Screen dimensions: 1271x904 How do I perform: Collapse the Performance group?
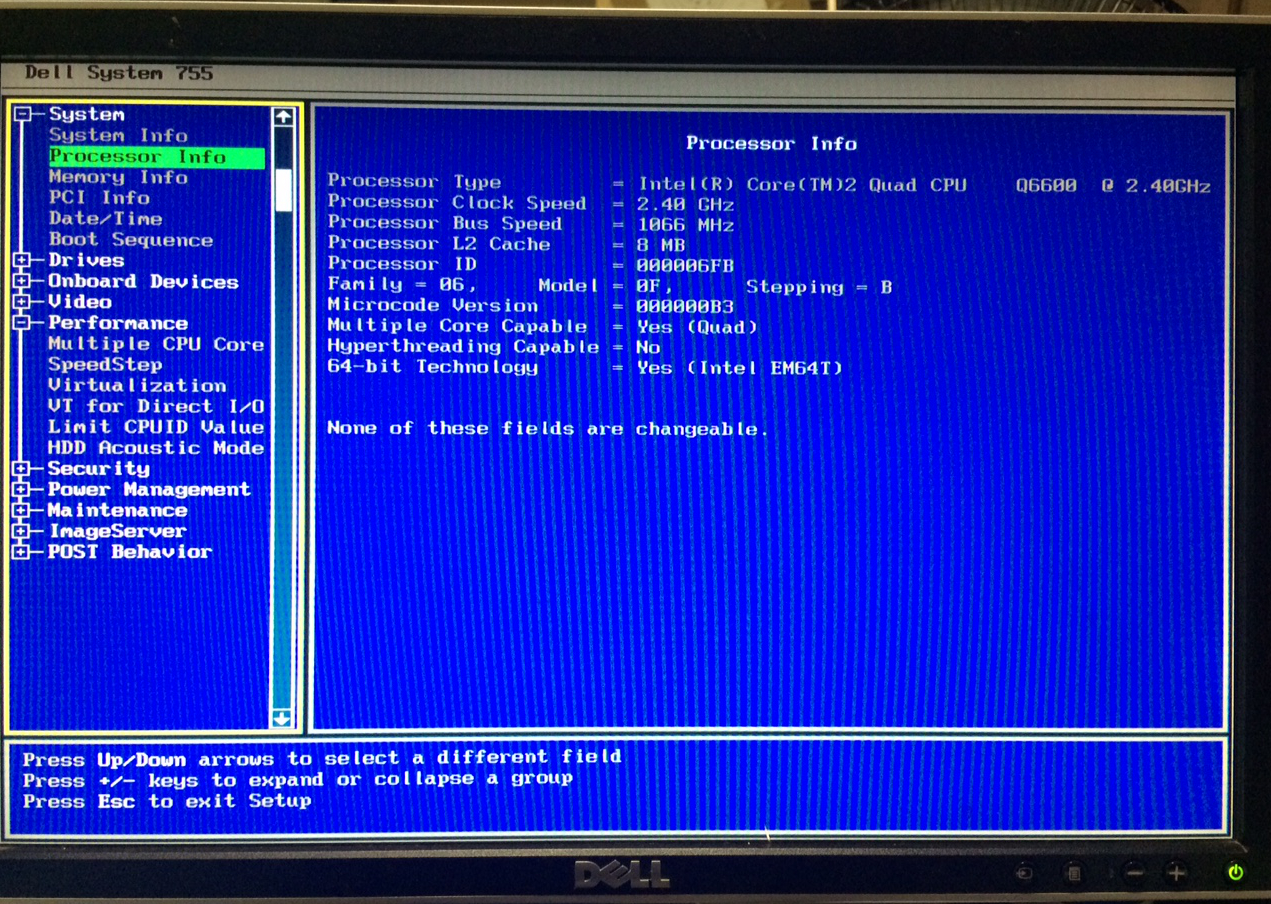point(22,323)
